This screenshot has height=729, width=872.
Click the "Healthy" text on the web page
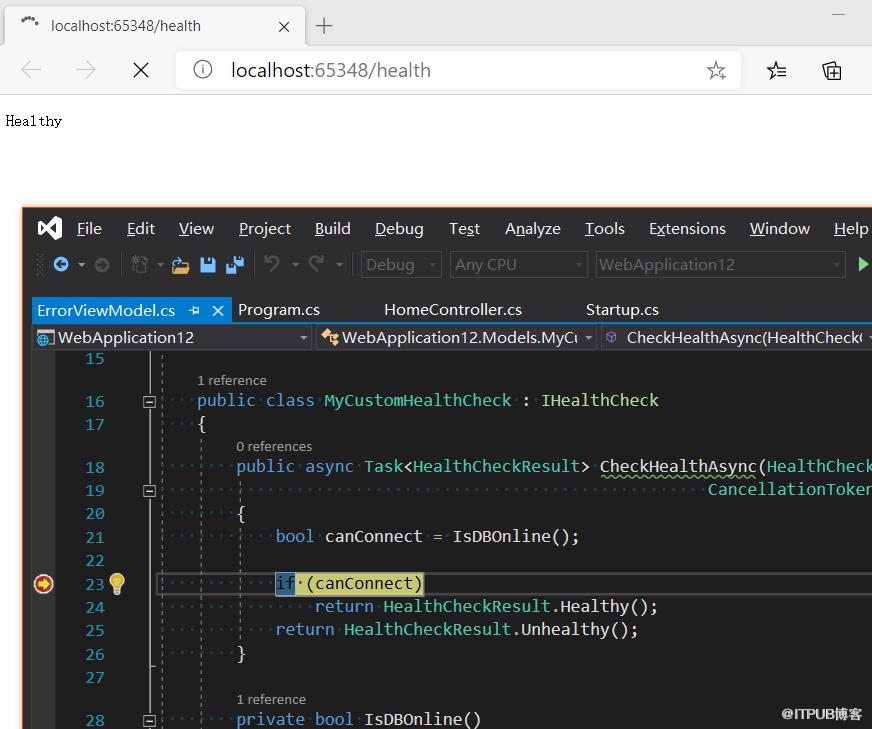click(x=34, y=121)
